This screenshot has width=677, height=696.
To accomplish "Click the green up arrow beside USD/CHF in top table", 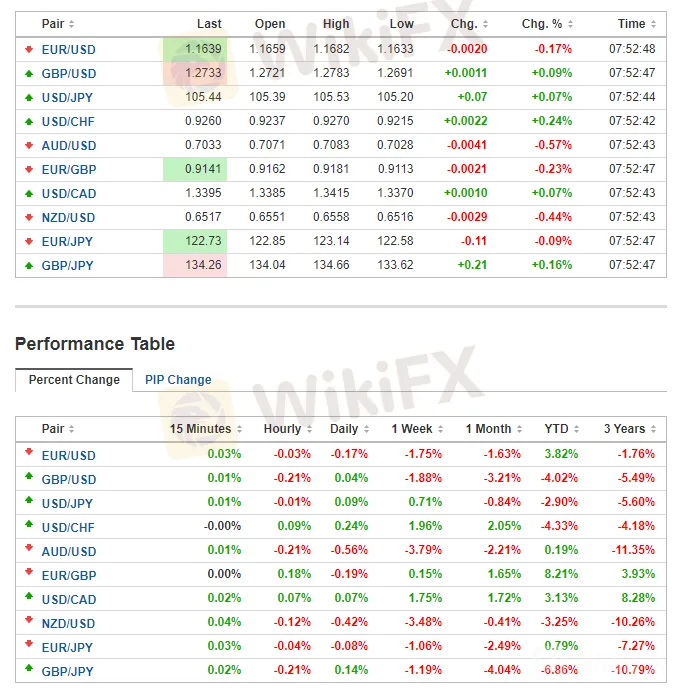I will 28,121.
